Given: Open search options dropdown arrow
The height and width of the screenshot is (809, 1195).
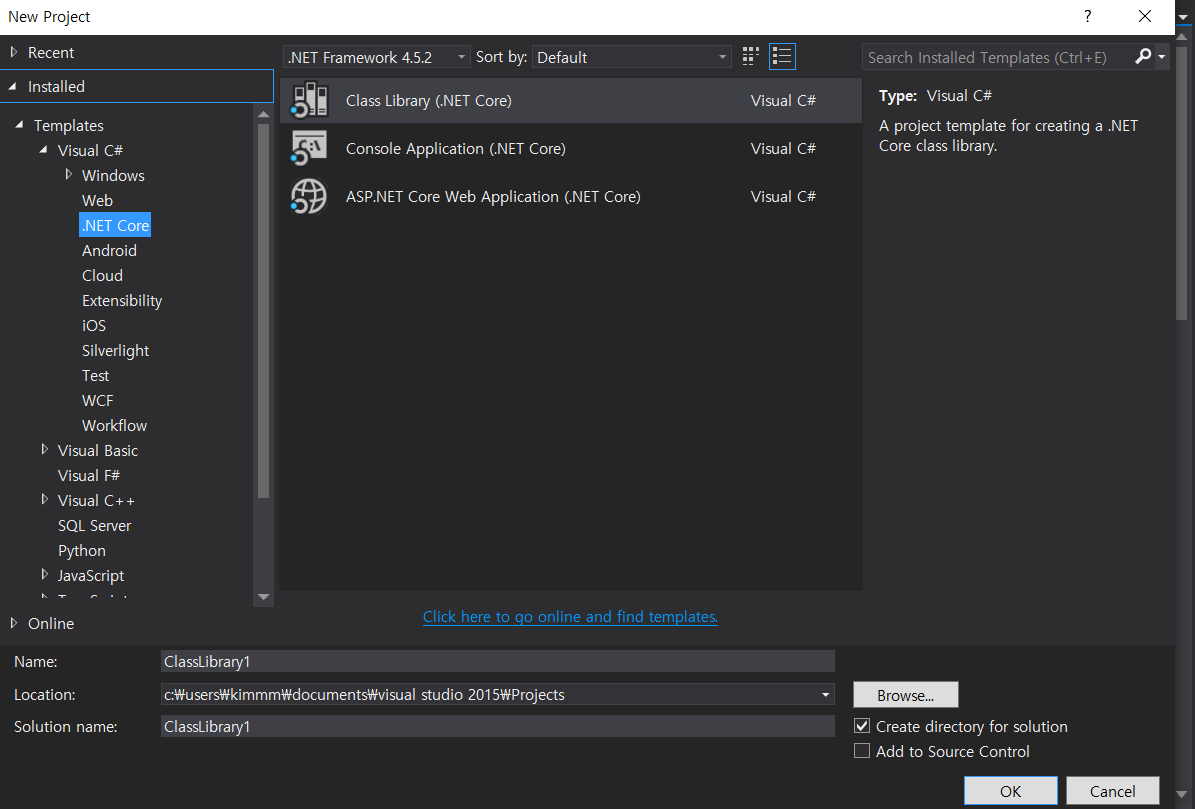Looking at the screenshot, I should pyautogui.click(x=1161, y=57).
